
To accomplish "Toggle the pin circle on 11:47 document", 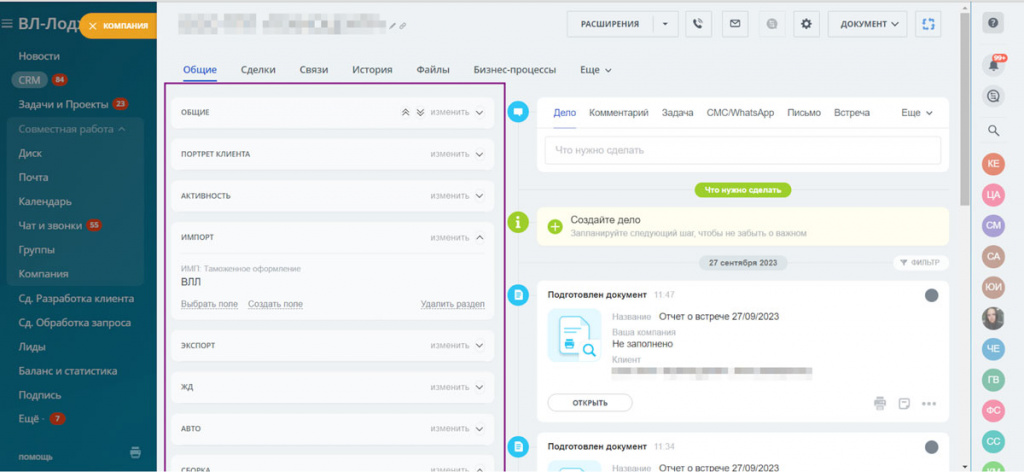I will coord(931,295).
